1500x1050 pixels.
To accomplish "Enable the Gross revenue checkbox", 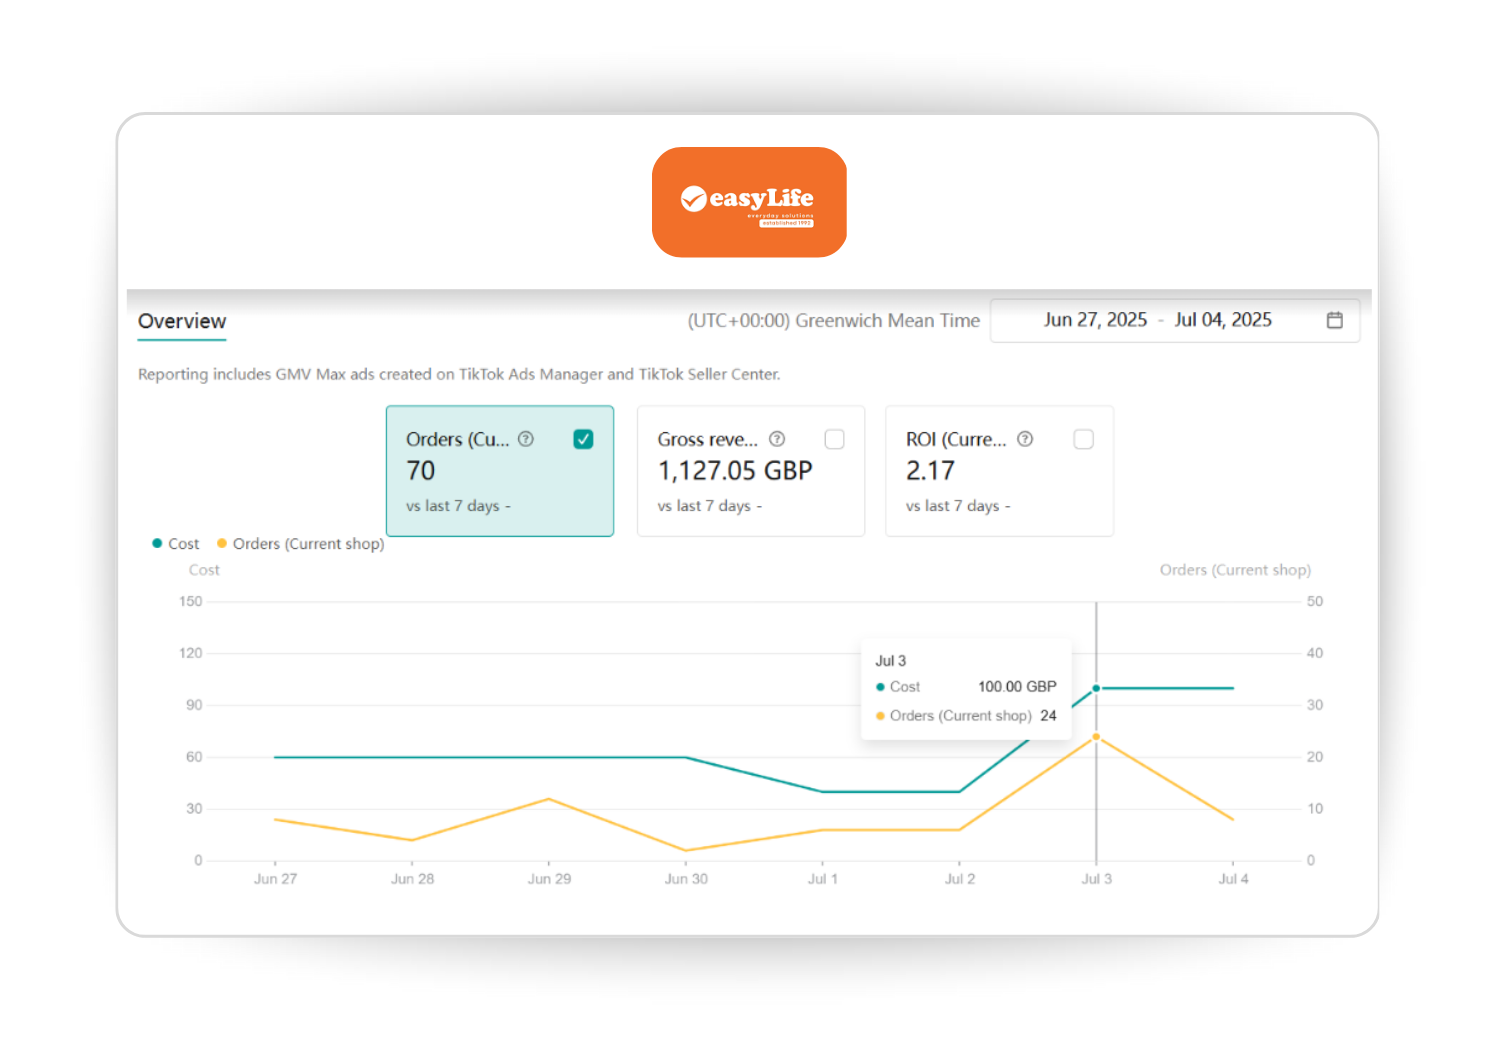I will pos(834,439).
